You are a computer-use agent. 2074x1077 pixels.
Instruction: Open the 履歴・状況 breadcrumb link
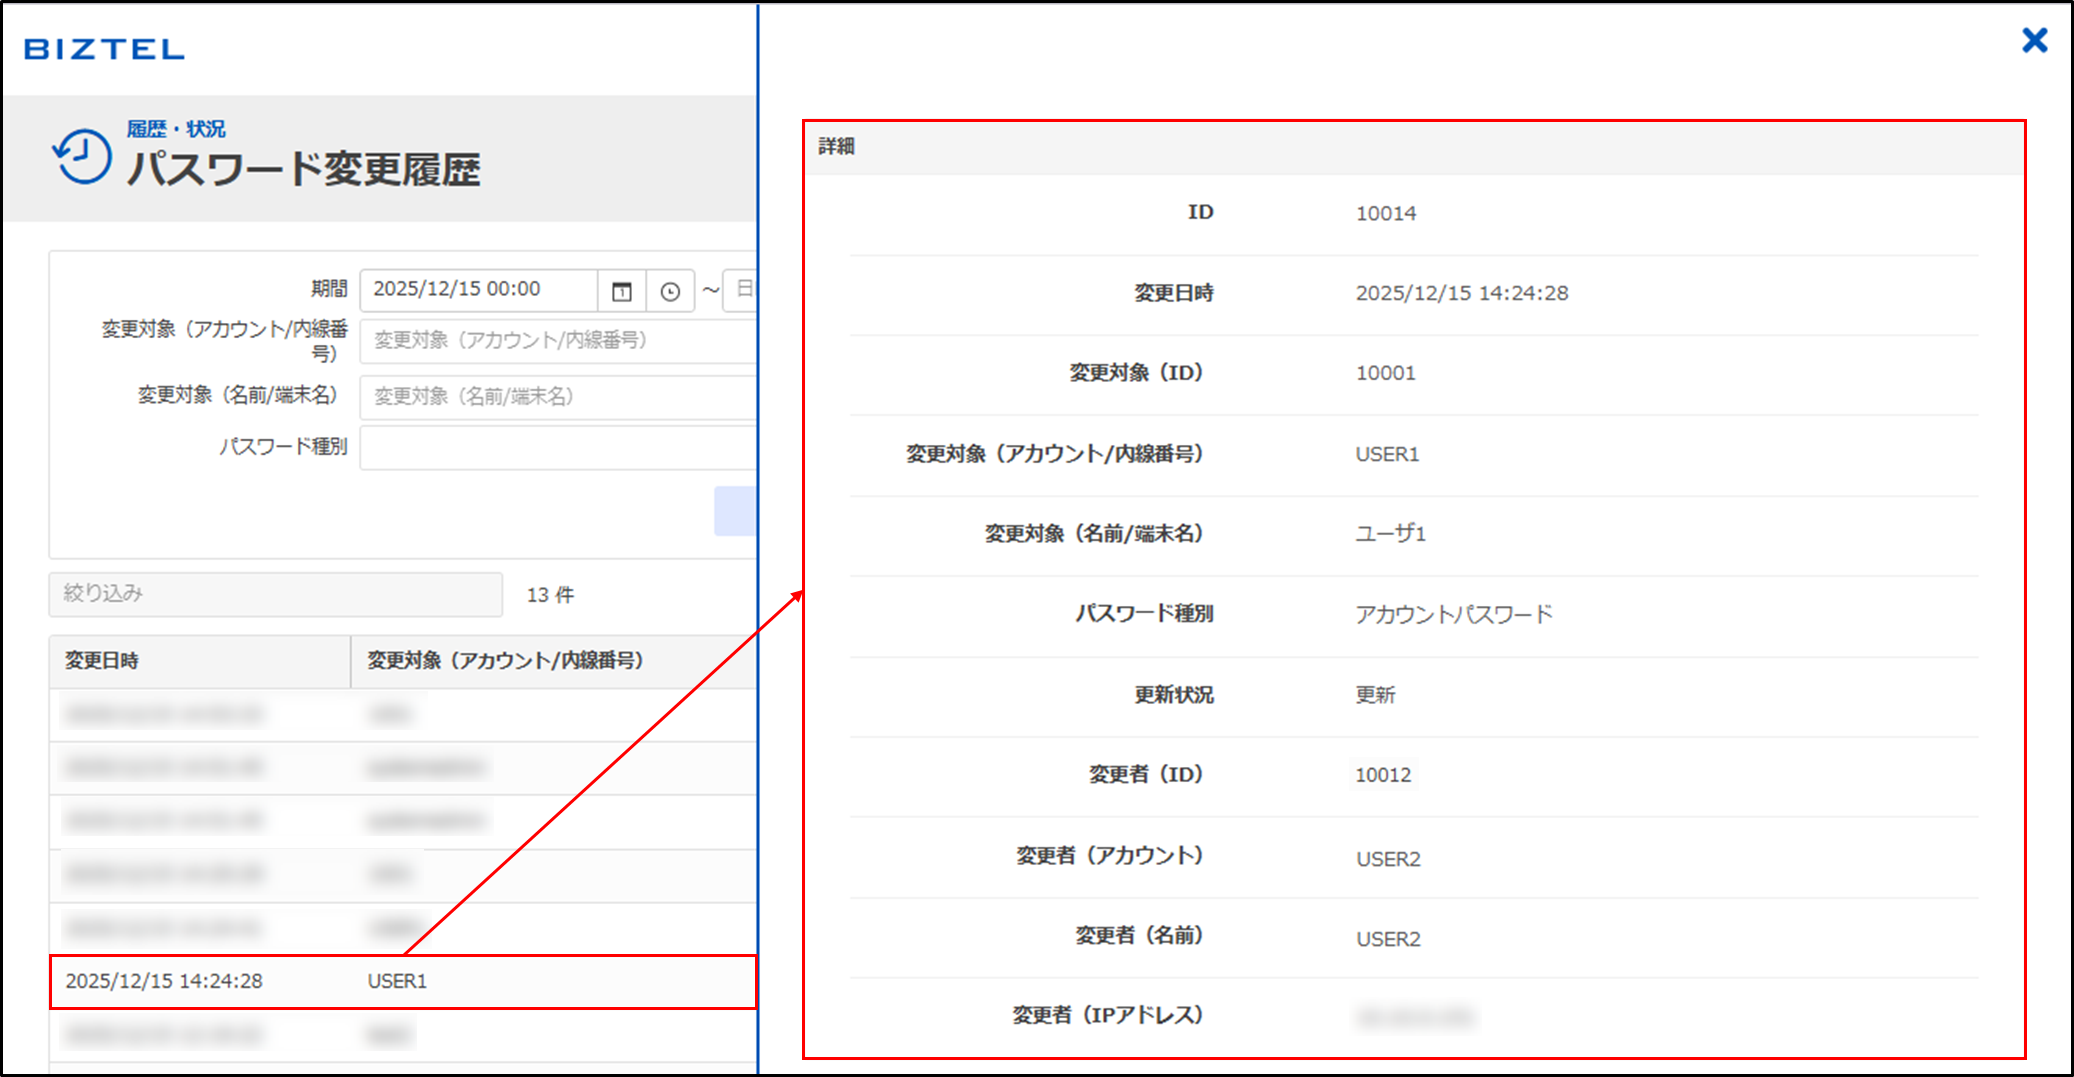(175, 129)
